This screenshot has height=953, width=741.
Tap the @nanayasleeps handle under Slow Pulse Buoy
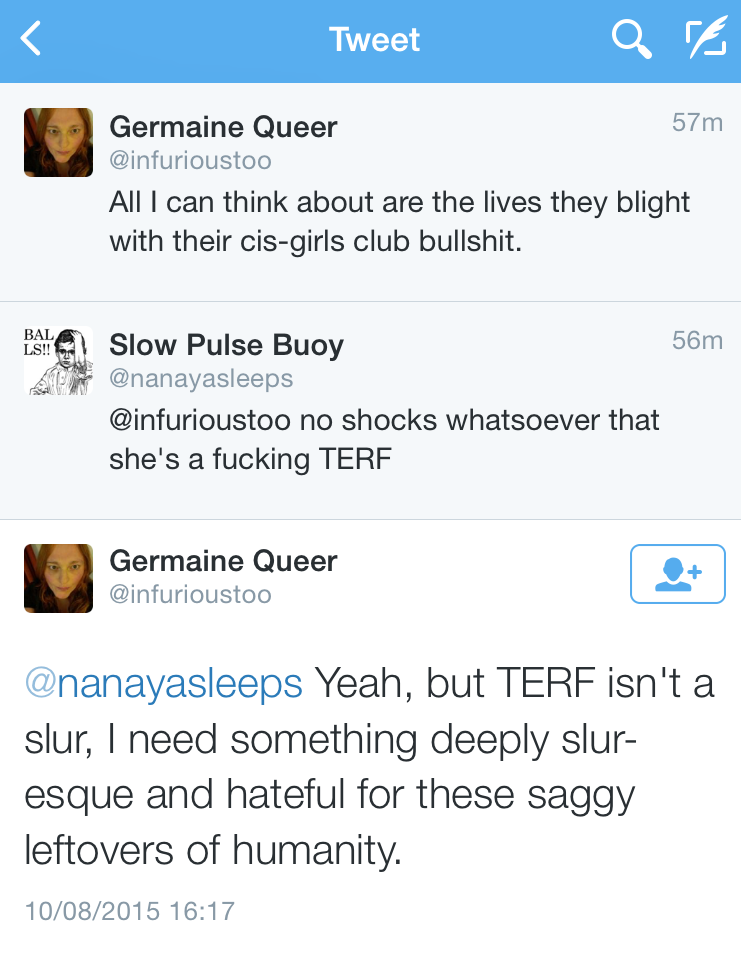click(x=200, y=378)
